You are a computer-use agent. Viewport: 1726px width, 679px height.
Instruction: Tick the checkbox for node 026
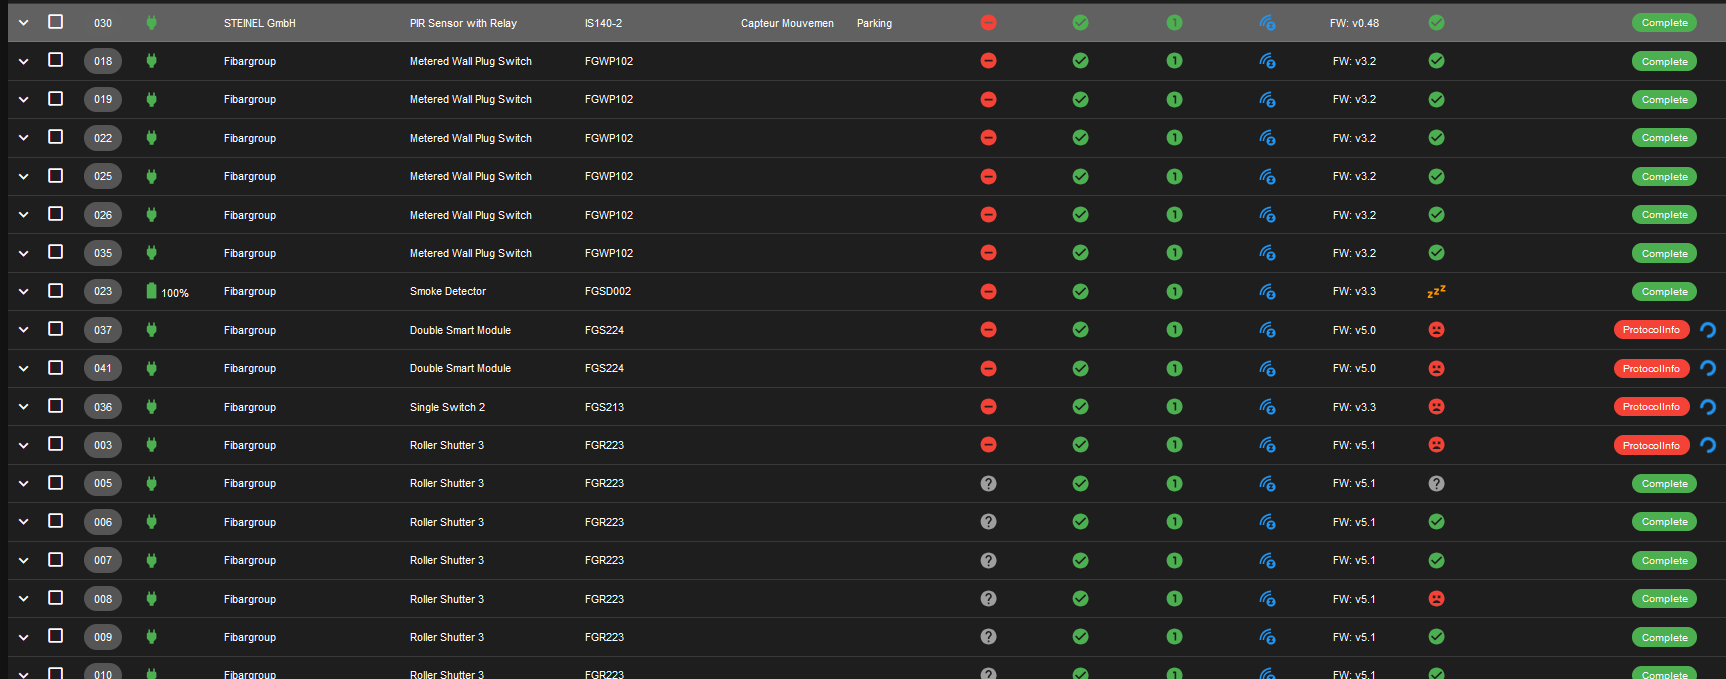point(56,213)
